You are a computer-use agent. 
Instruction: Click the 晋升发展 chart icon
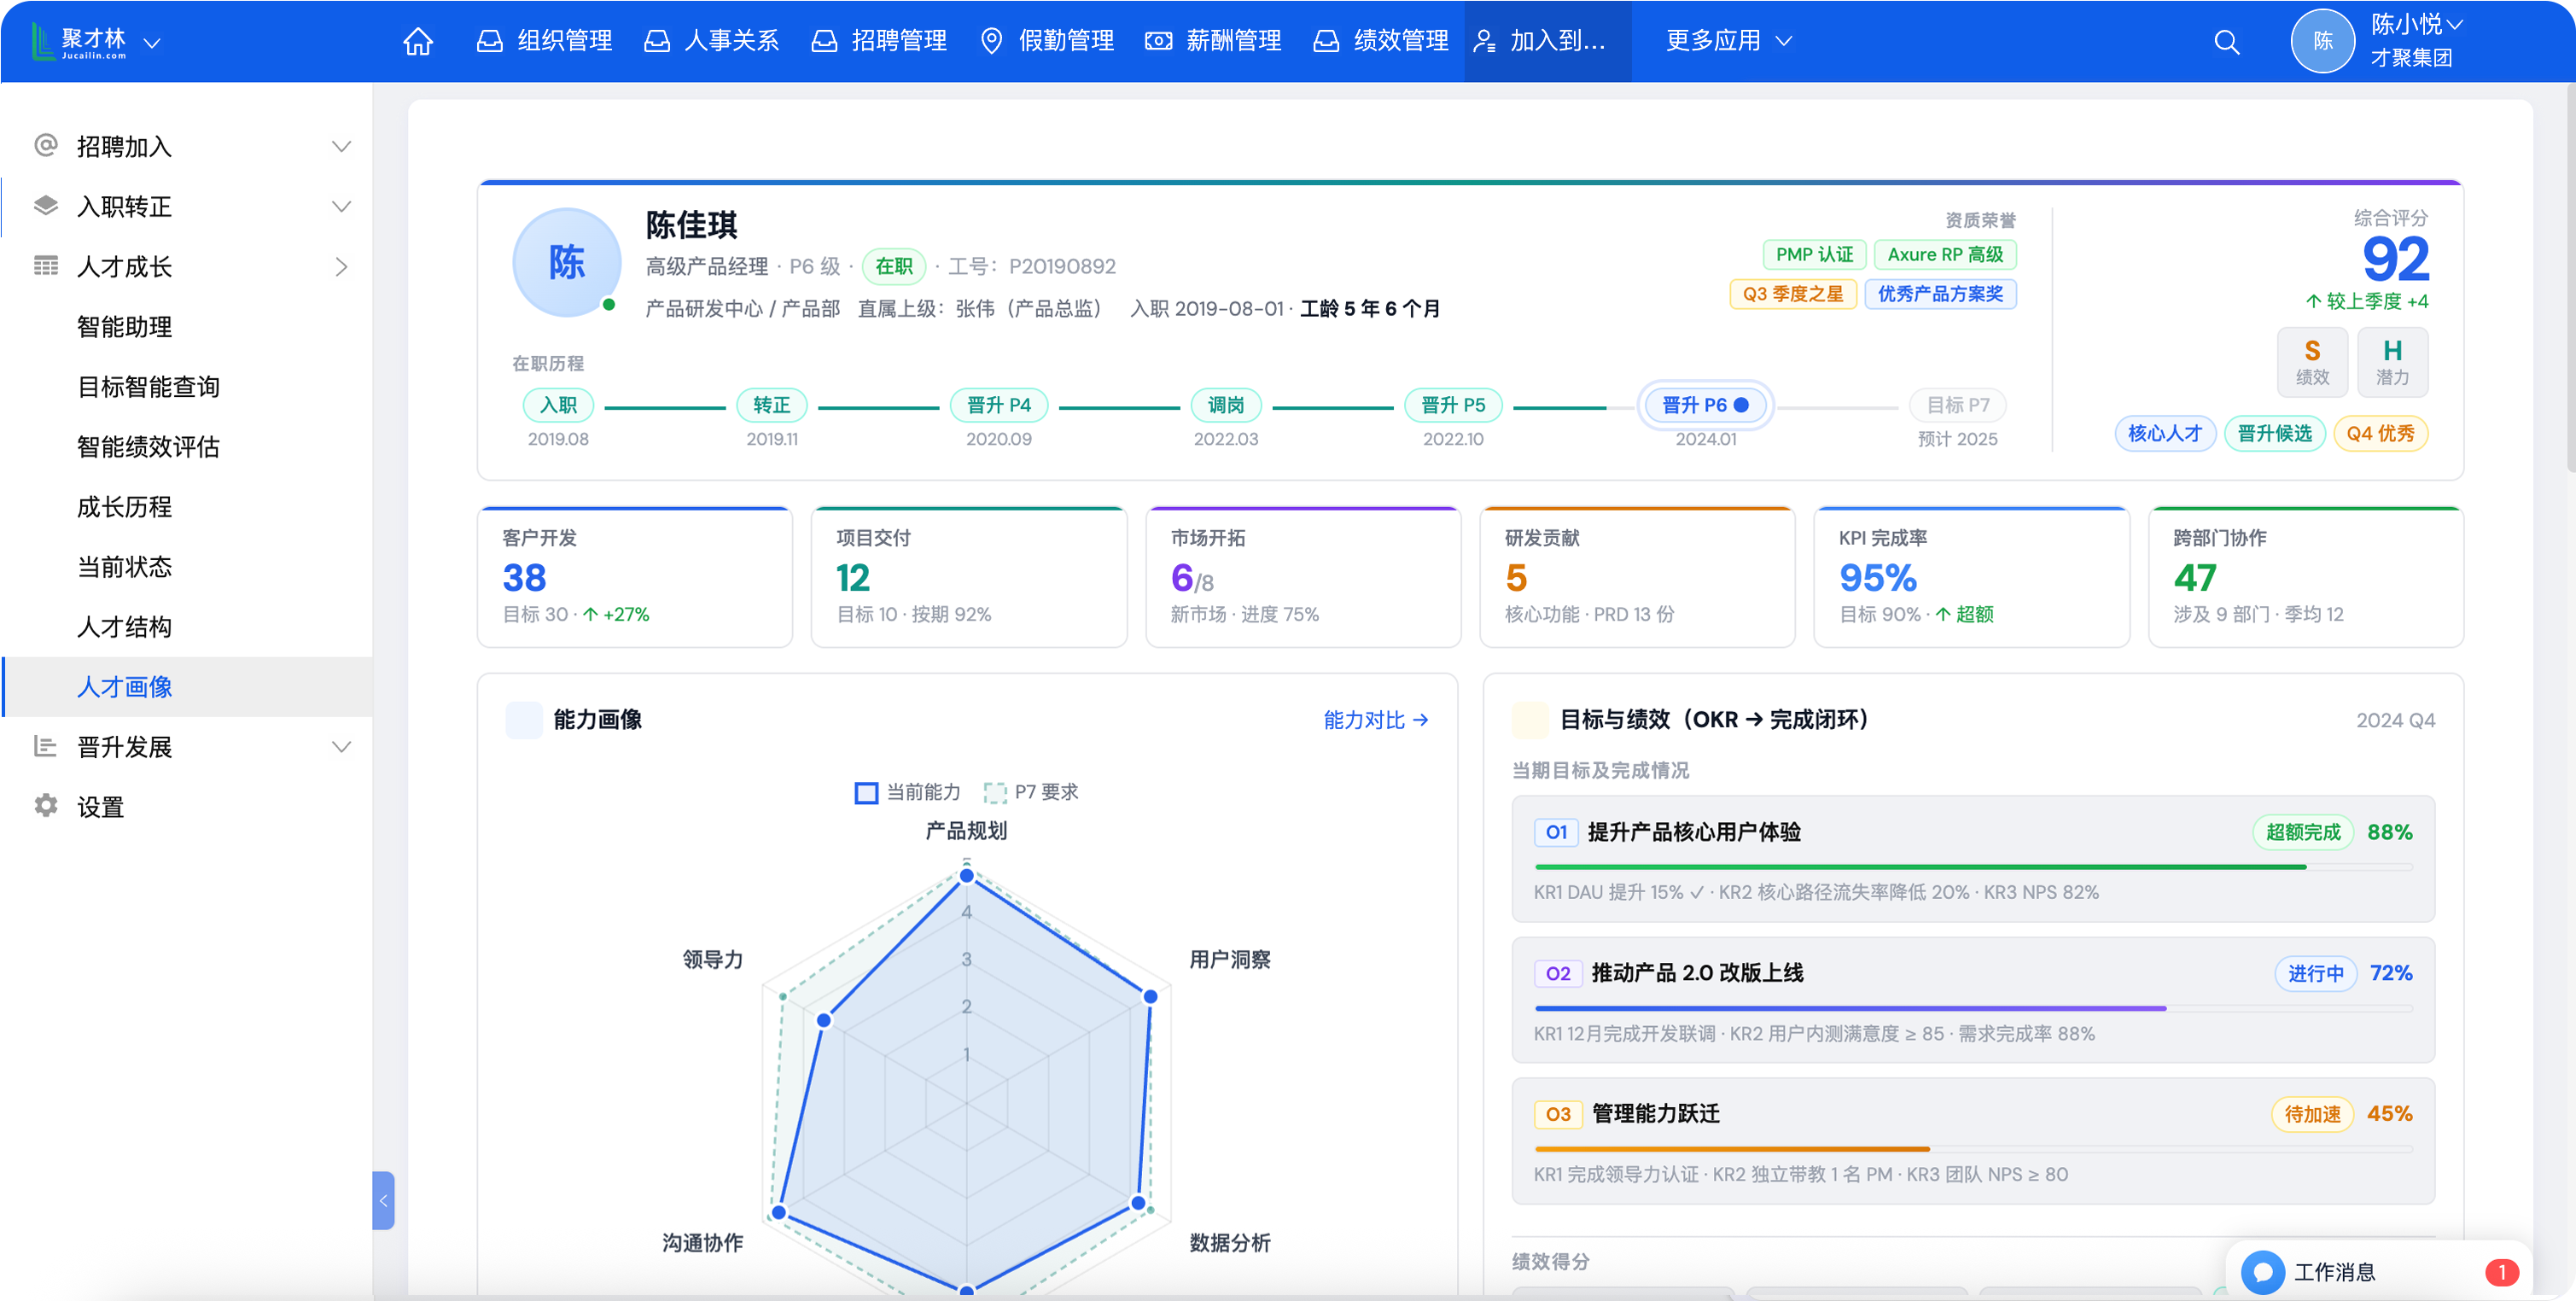[x=46, y=746]
